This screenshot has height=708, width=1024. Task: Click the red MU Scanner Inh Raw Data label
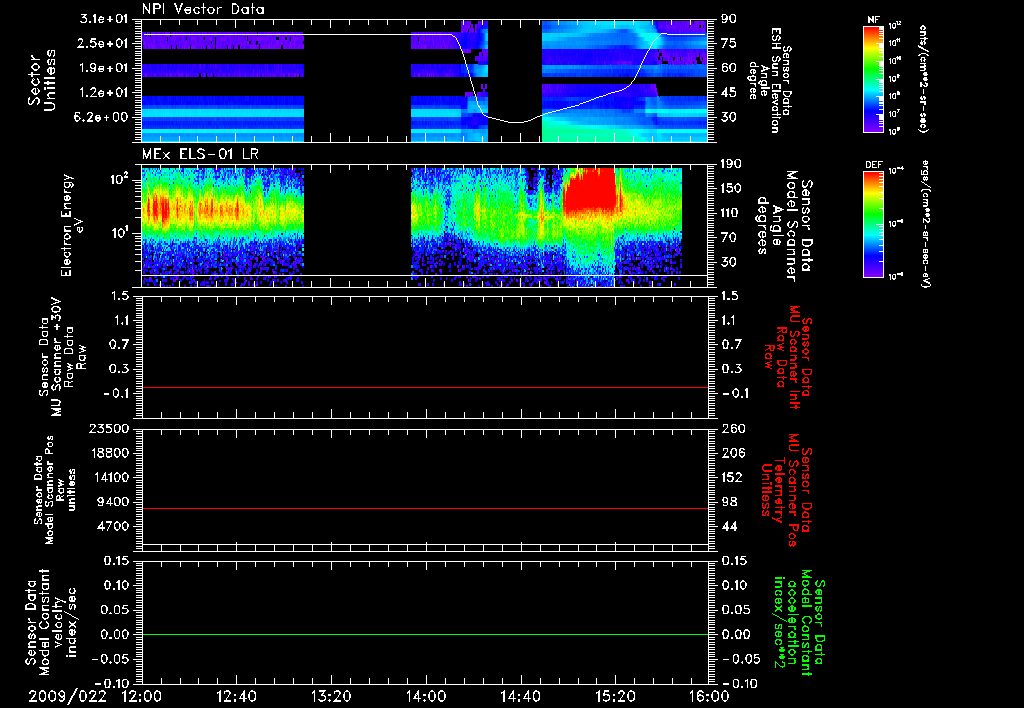click(x=788, y=357)
